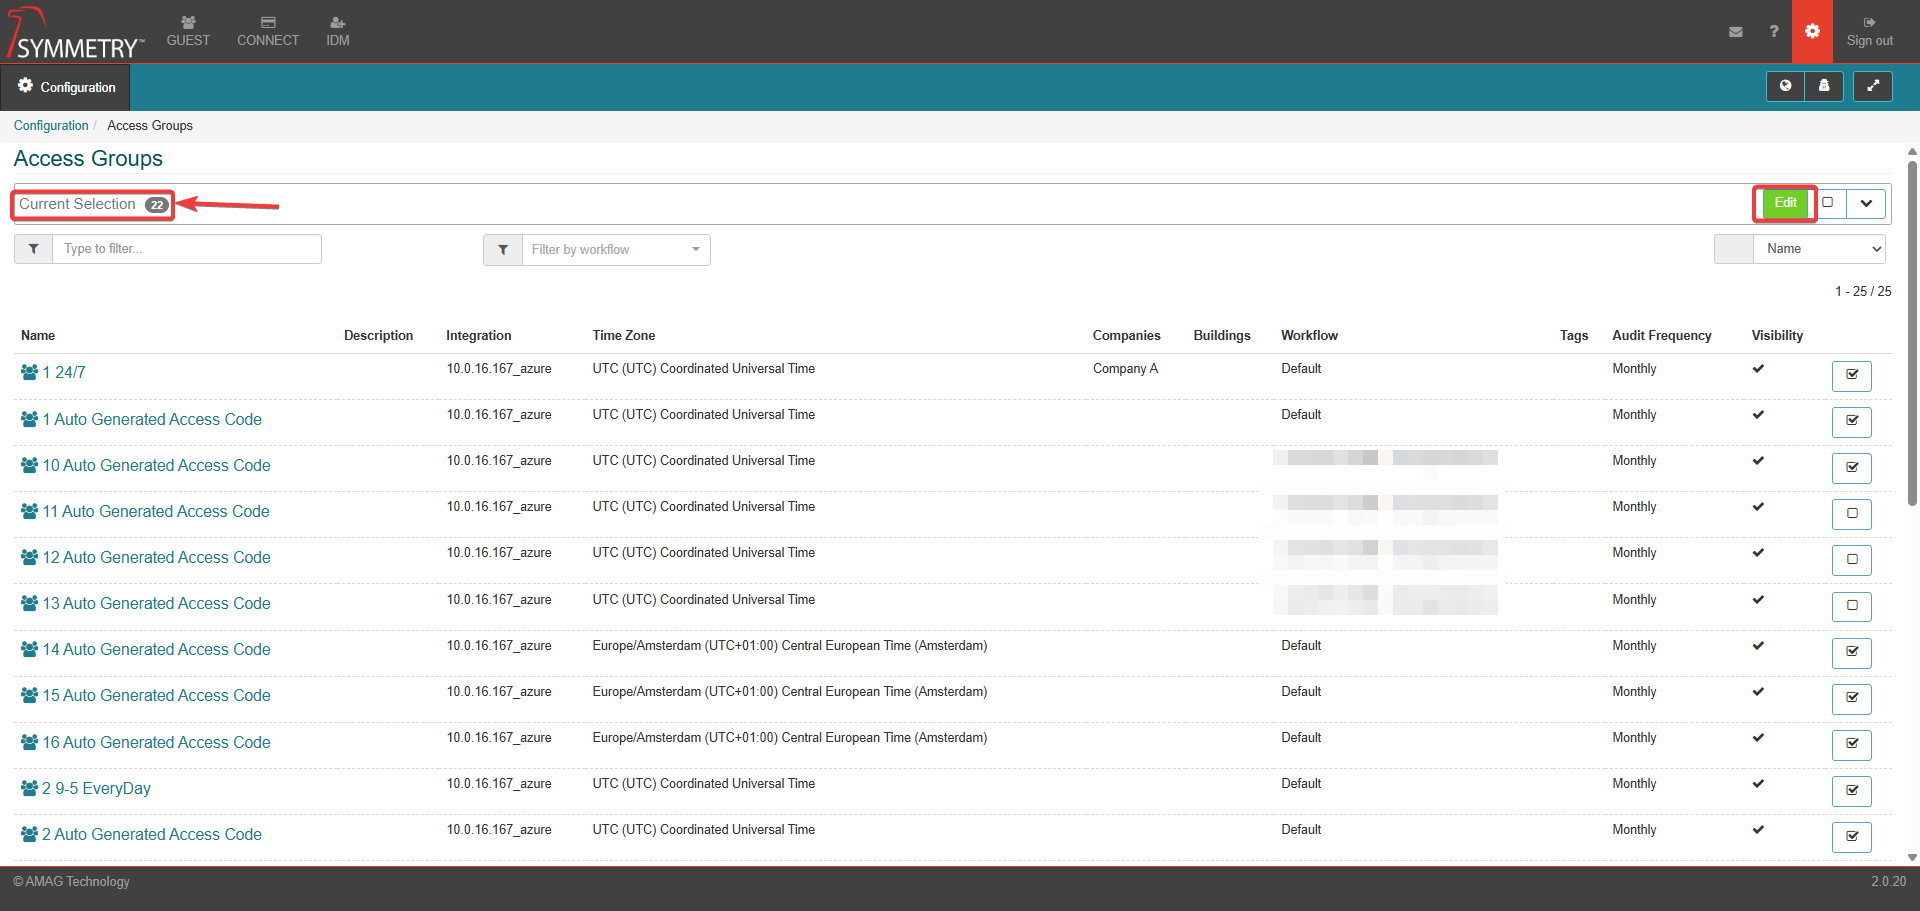Viewport: 1920px width, 911px height.
Task: Check the box for 11 Auto Generated Access Code
Action: coord(1851,514)
